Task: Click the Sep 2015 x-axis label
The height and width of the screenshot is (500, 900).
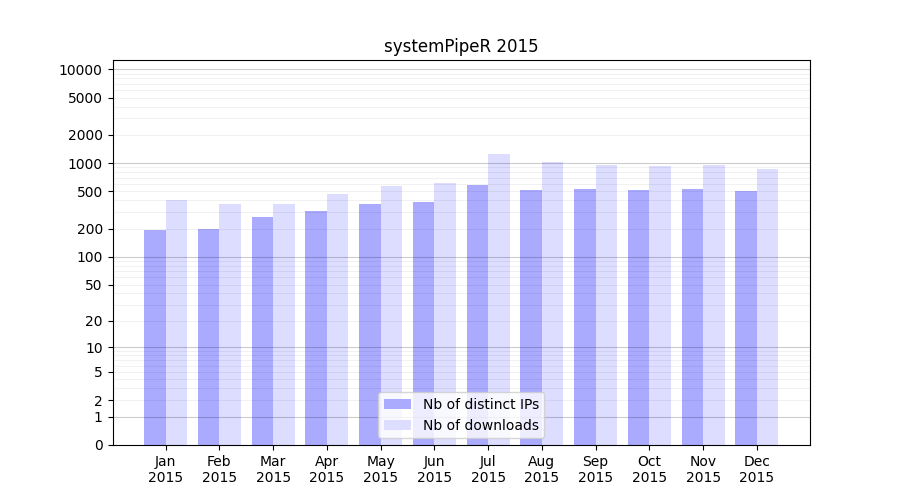Action: point(595,469)
